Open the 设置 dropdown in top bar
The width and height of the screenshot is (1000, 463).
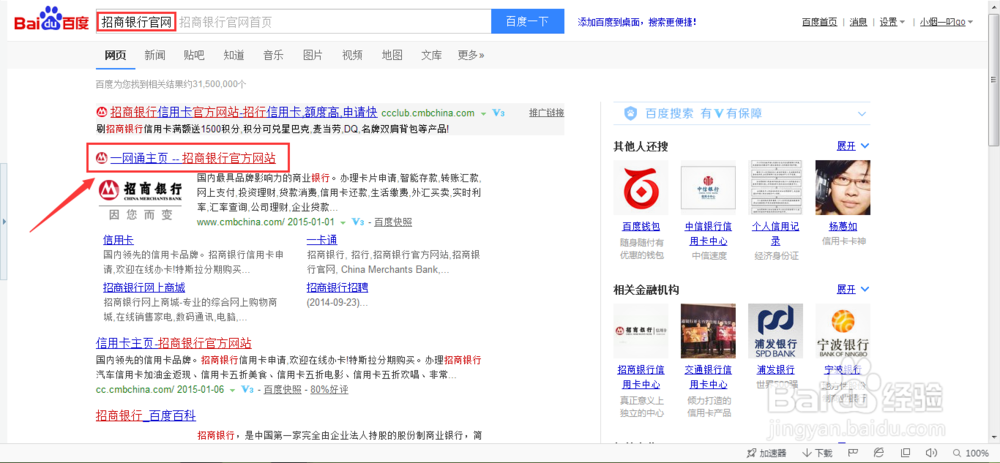(x=892, y=22)
